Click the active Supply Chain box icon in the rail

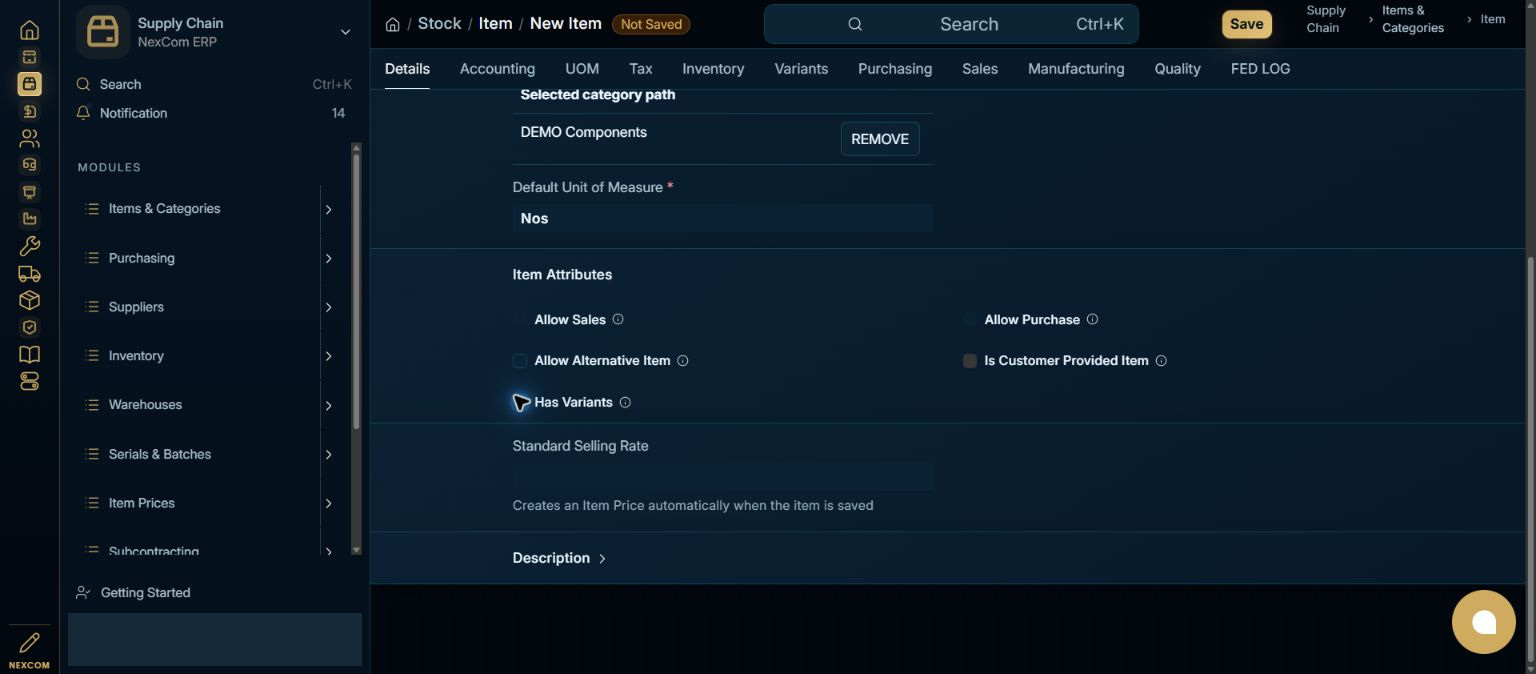(29, 84)
